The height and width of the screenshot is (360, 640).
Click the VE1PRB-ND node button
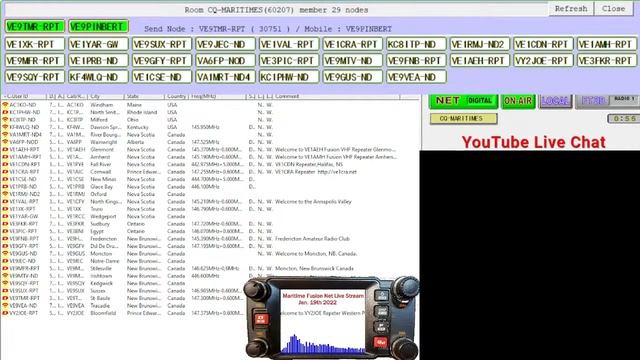[98, 60]
